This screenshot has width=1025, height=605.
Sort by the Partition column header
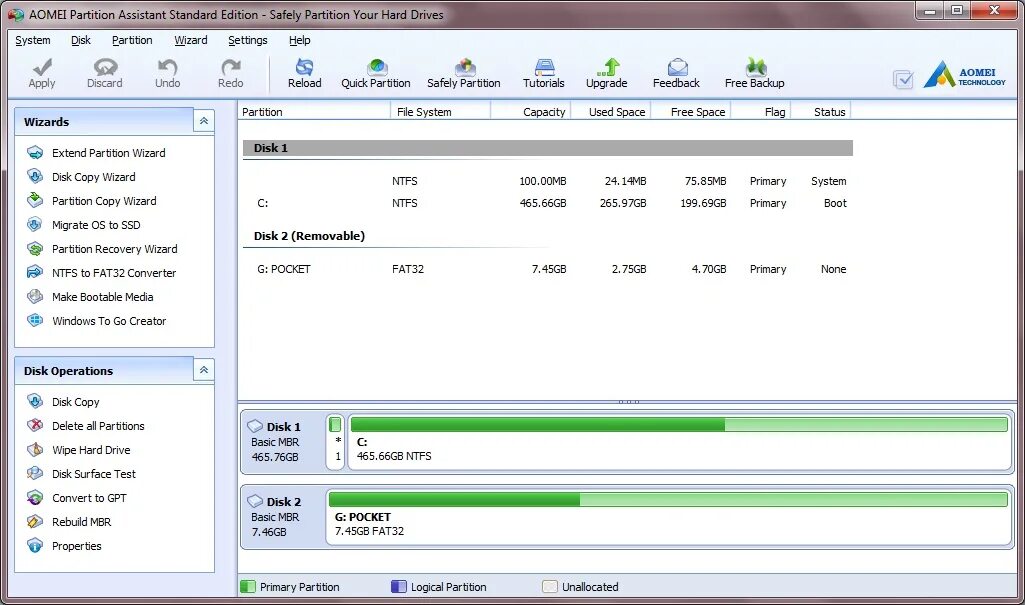point(314,112)
